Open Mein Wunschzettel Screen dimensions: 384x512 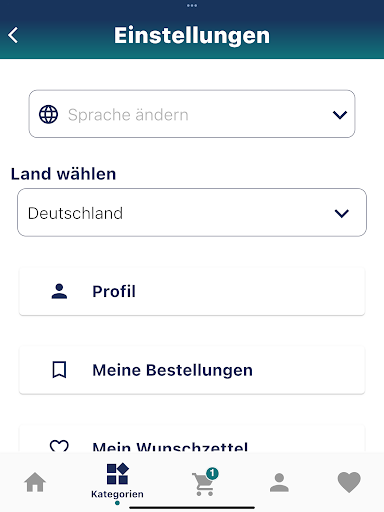pos(192,439)
